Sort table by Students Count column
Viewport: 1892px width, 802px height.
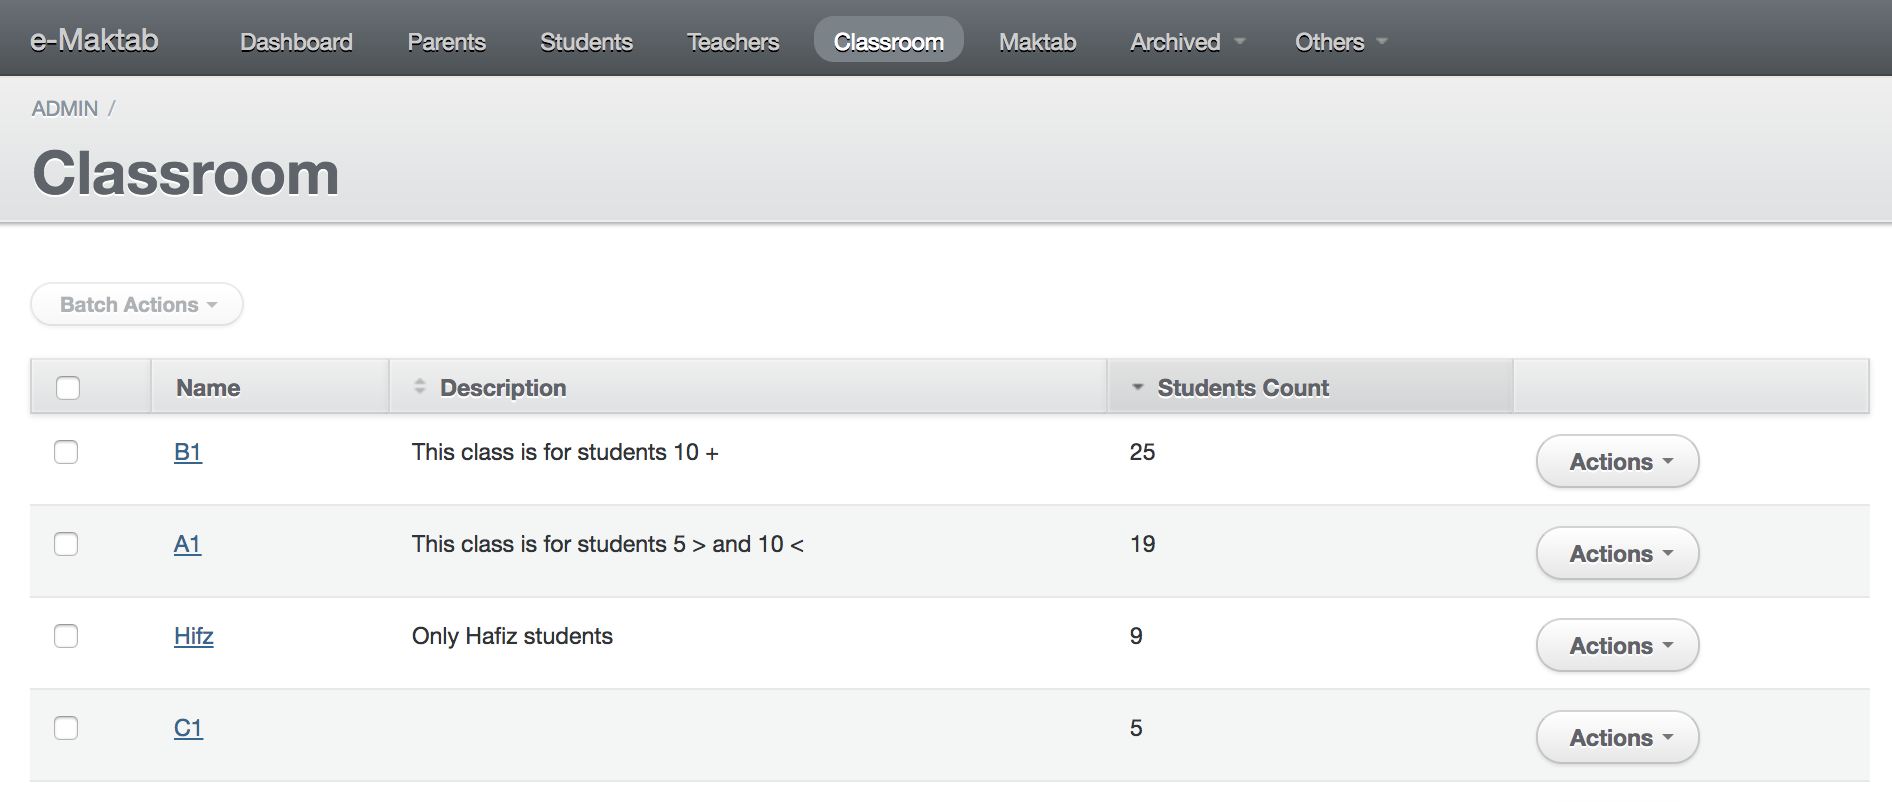tap(1242, 388)
